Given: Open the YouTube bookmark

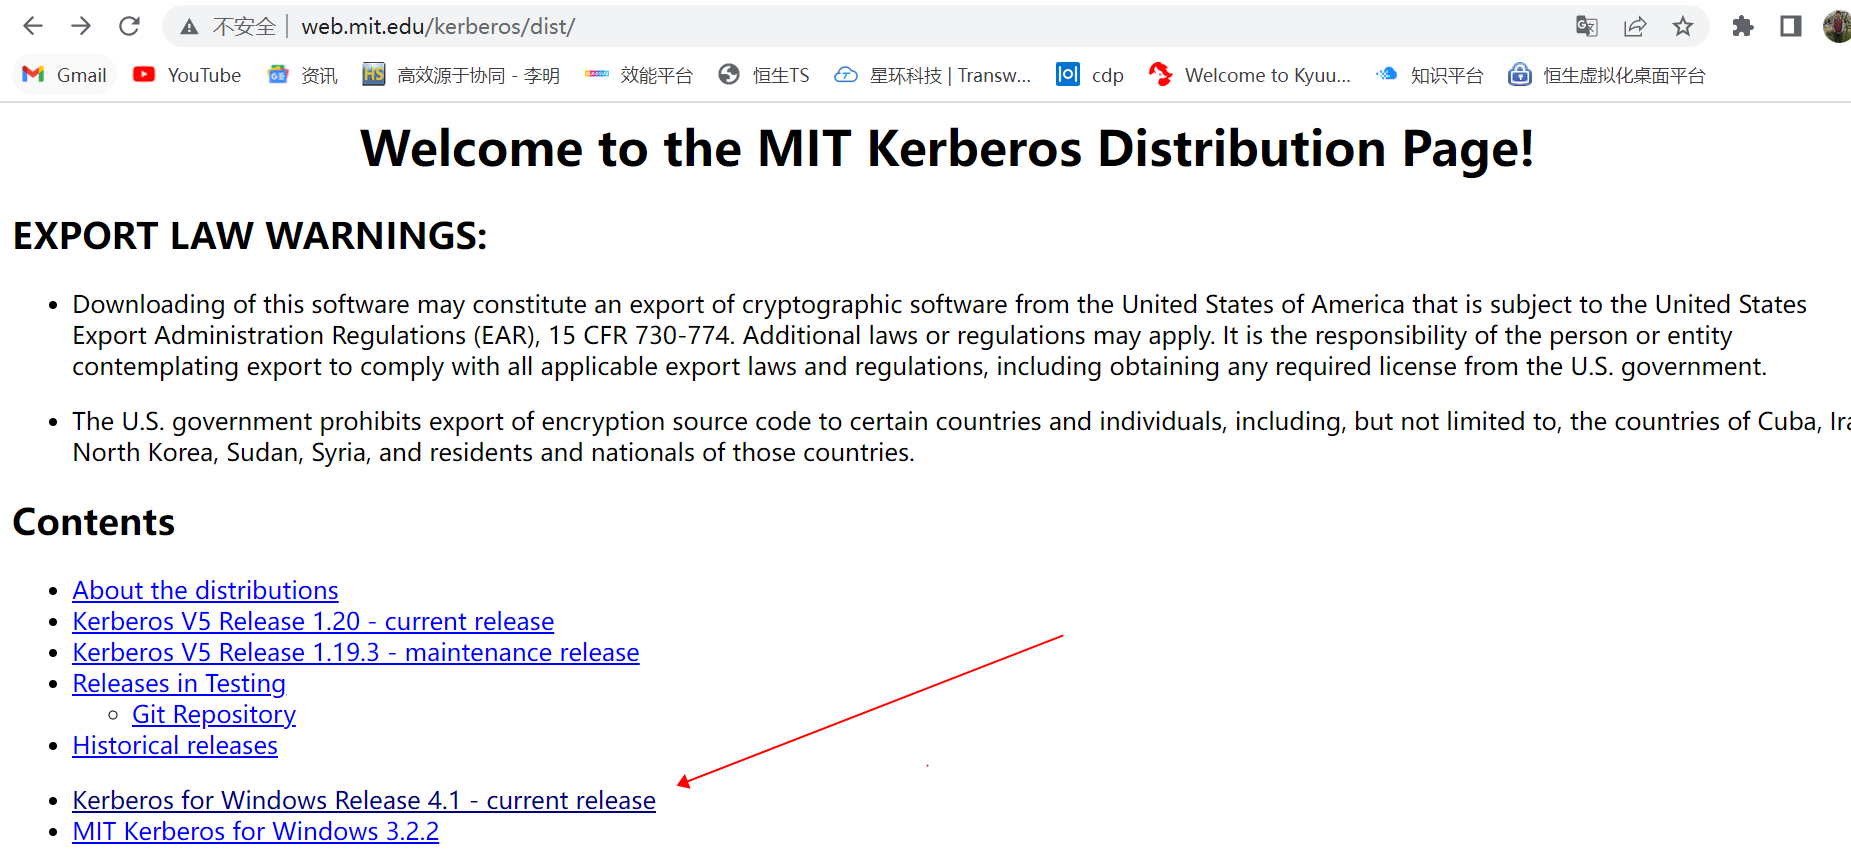Looking at the screenshot, I should click(187, 75).
